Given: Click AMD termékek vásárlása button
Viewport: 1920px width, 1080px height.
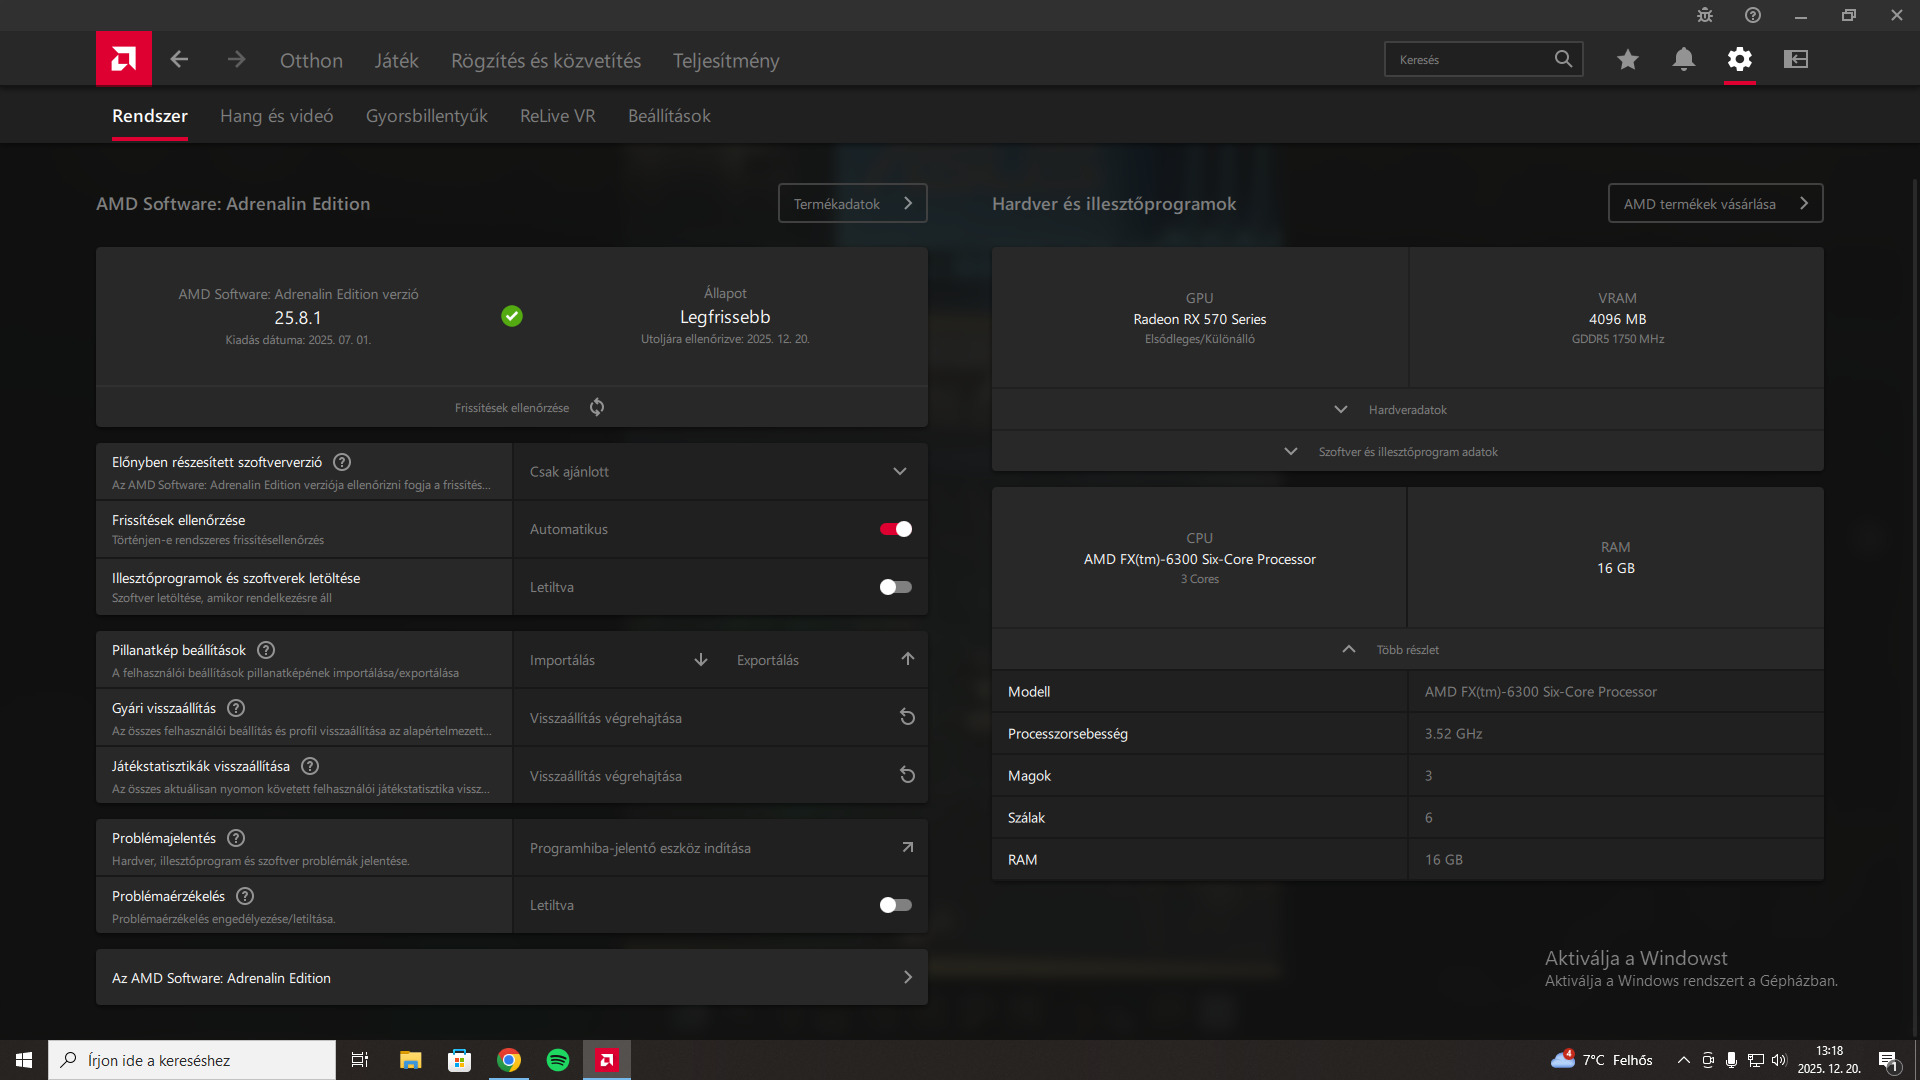Looking at the screenshot, I should [1714, 203].
